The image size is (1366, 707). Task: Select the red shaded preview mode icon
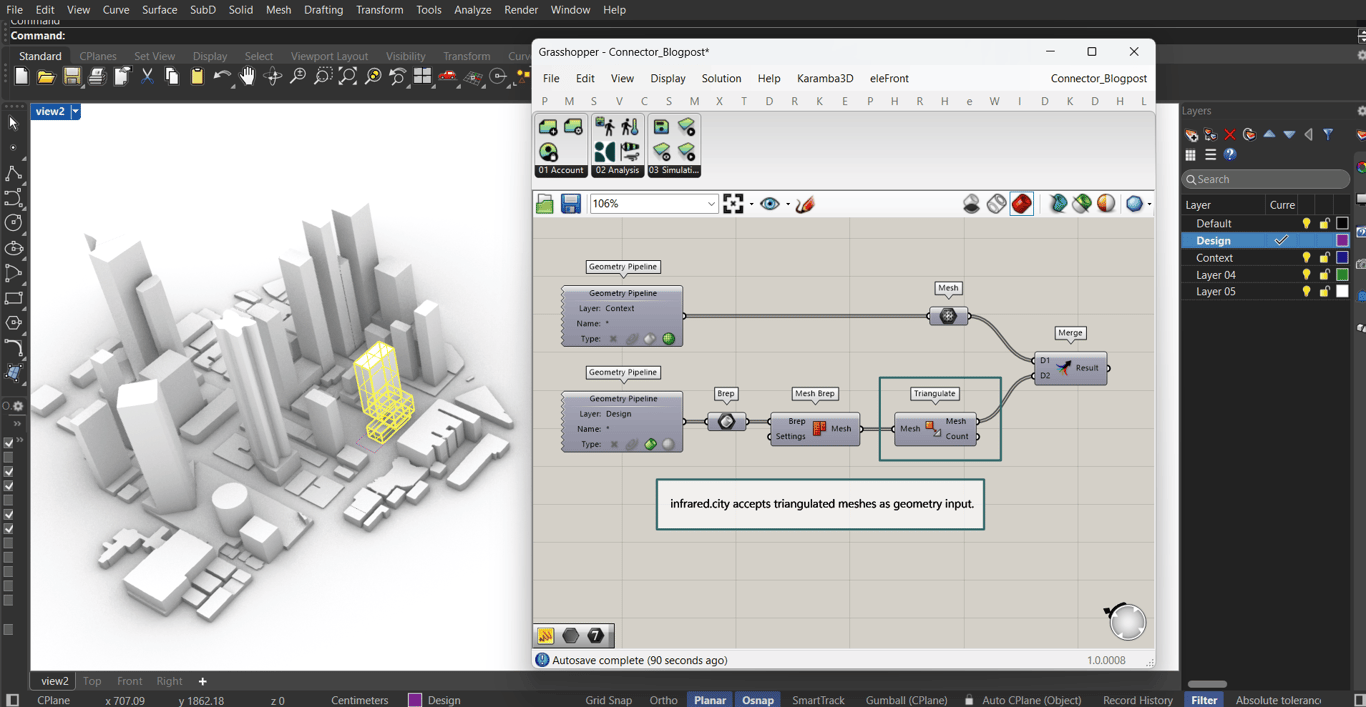pos(1021,204)
